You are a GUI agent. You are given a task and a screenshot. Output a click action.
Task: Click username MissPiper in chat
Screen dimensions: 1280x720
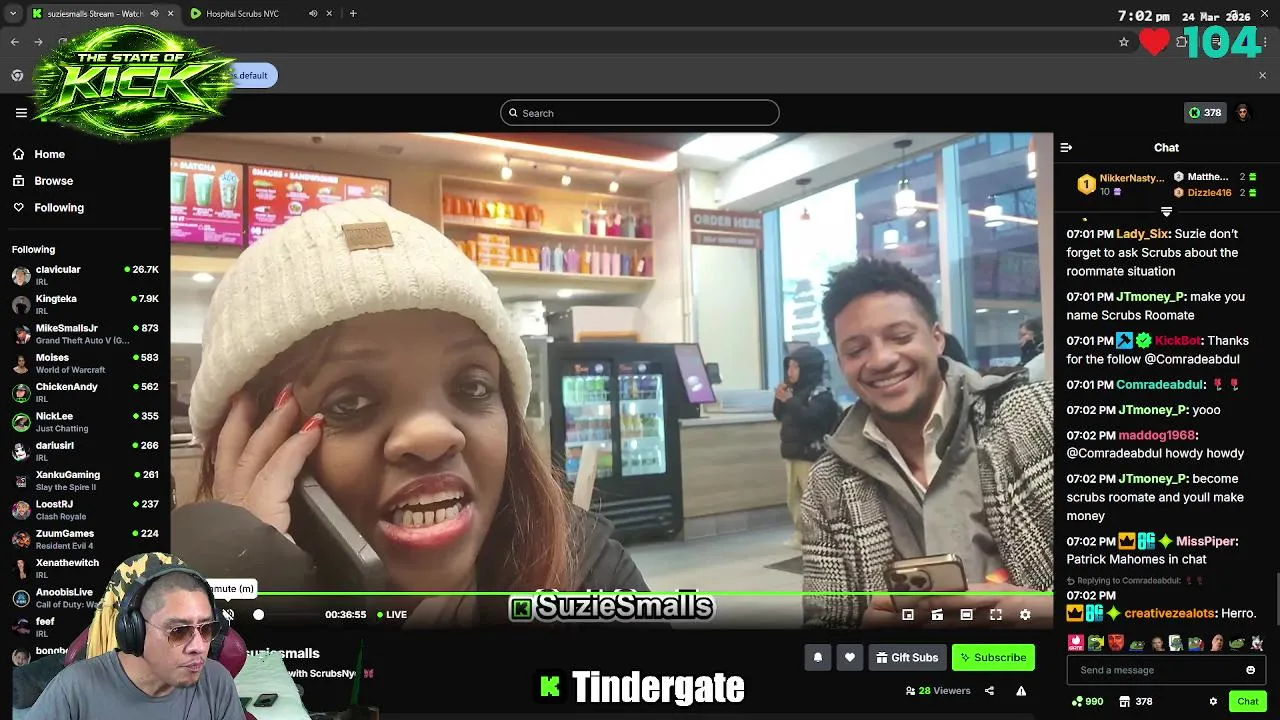click(x=1205, y=541)
